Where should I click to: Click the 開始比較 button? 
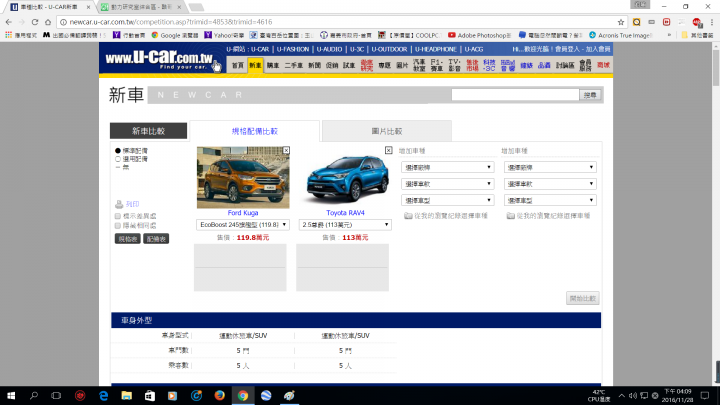coord(582,298)
